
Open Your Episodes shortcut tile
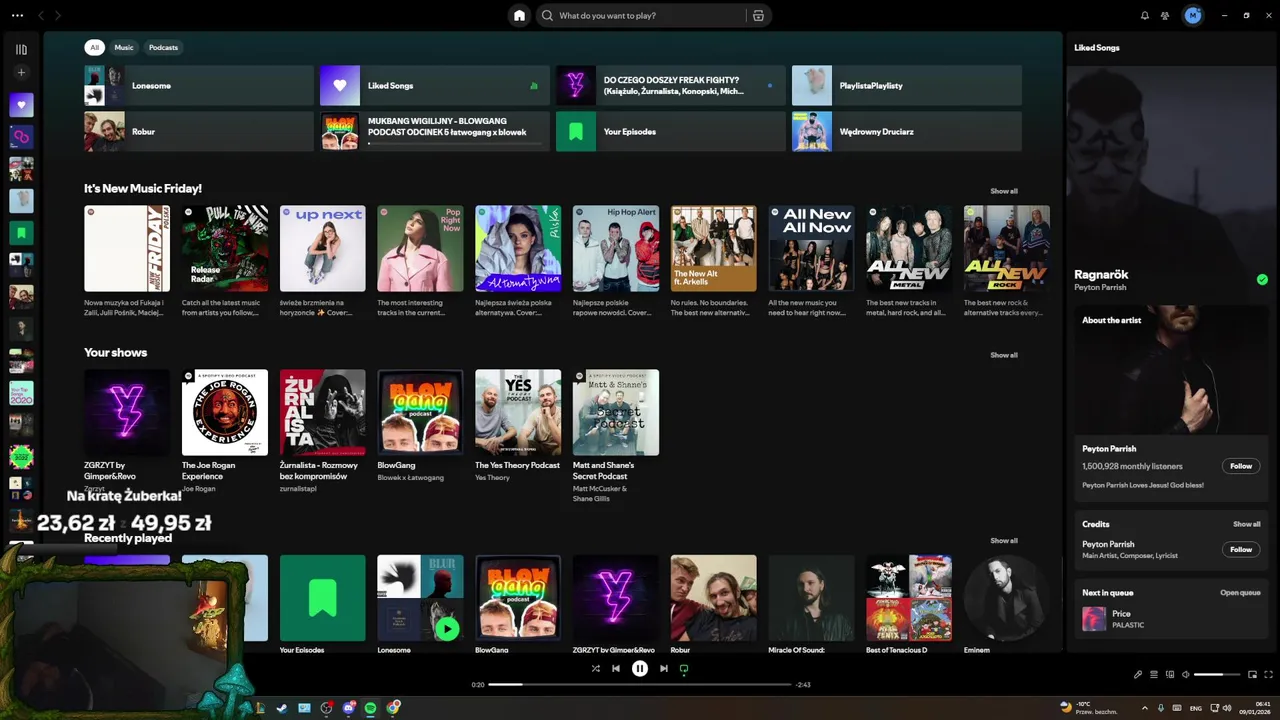click(x=671, y=131)
